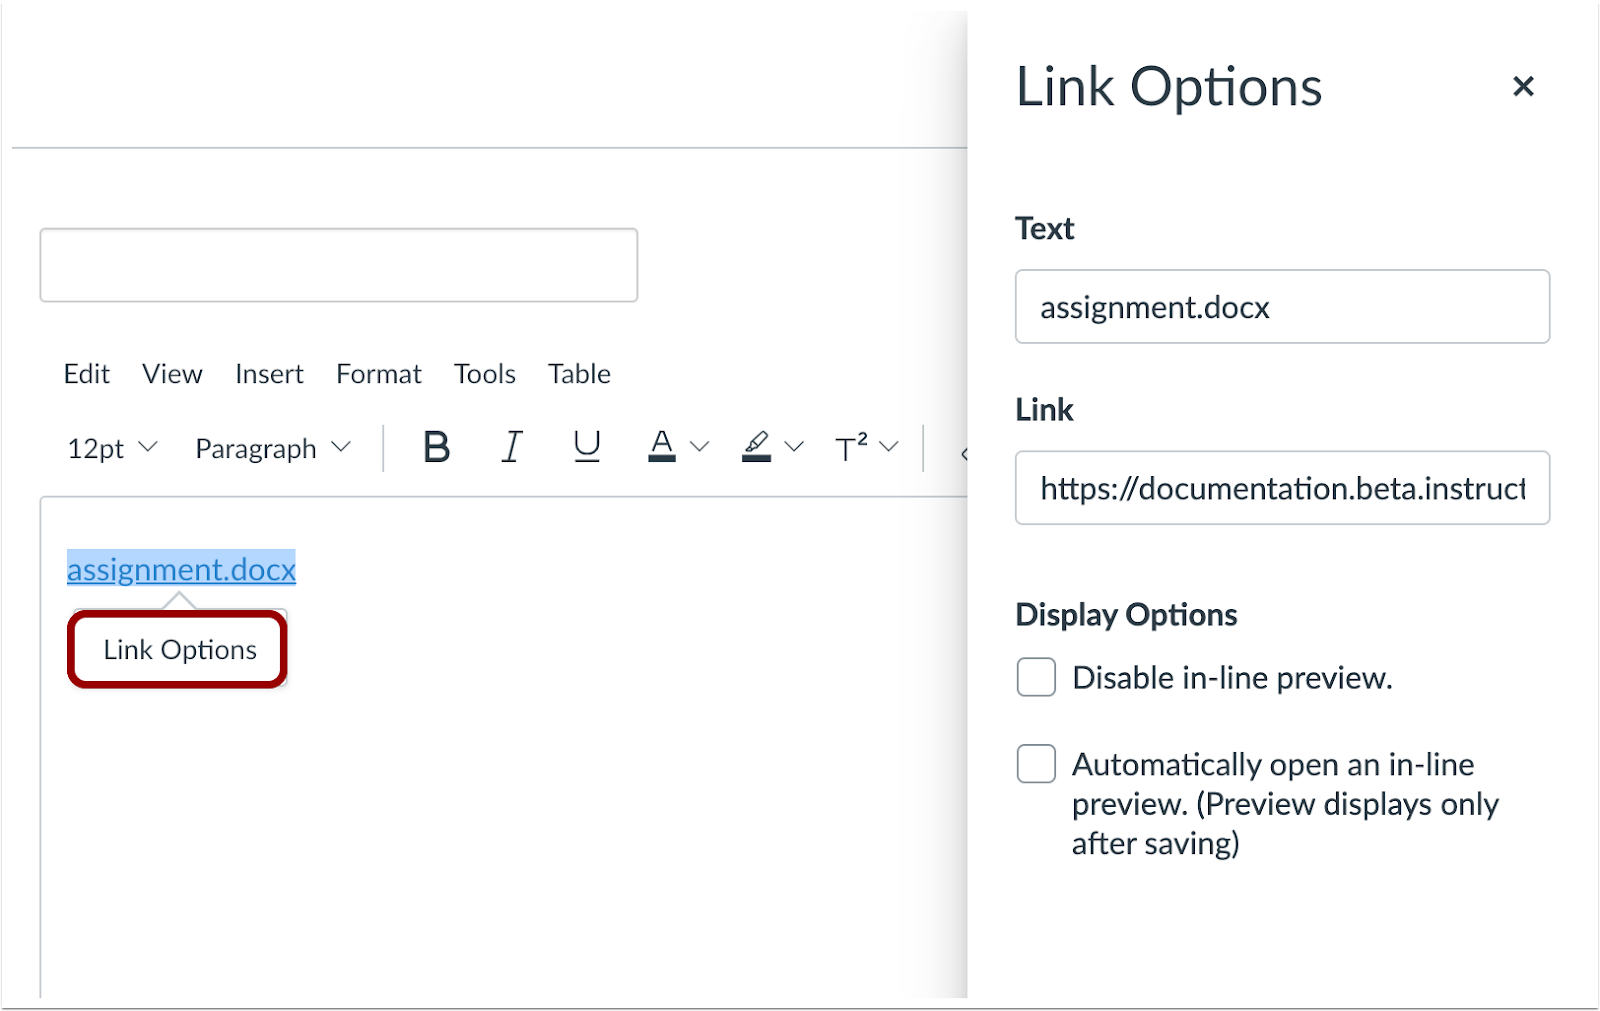Enable Disable in-line preview checkbox

(x=1036, y=678)
